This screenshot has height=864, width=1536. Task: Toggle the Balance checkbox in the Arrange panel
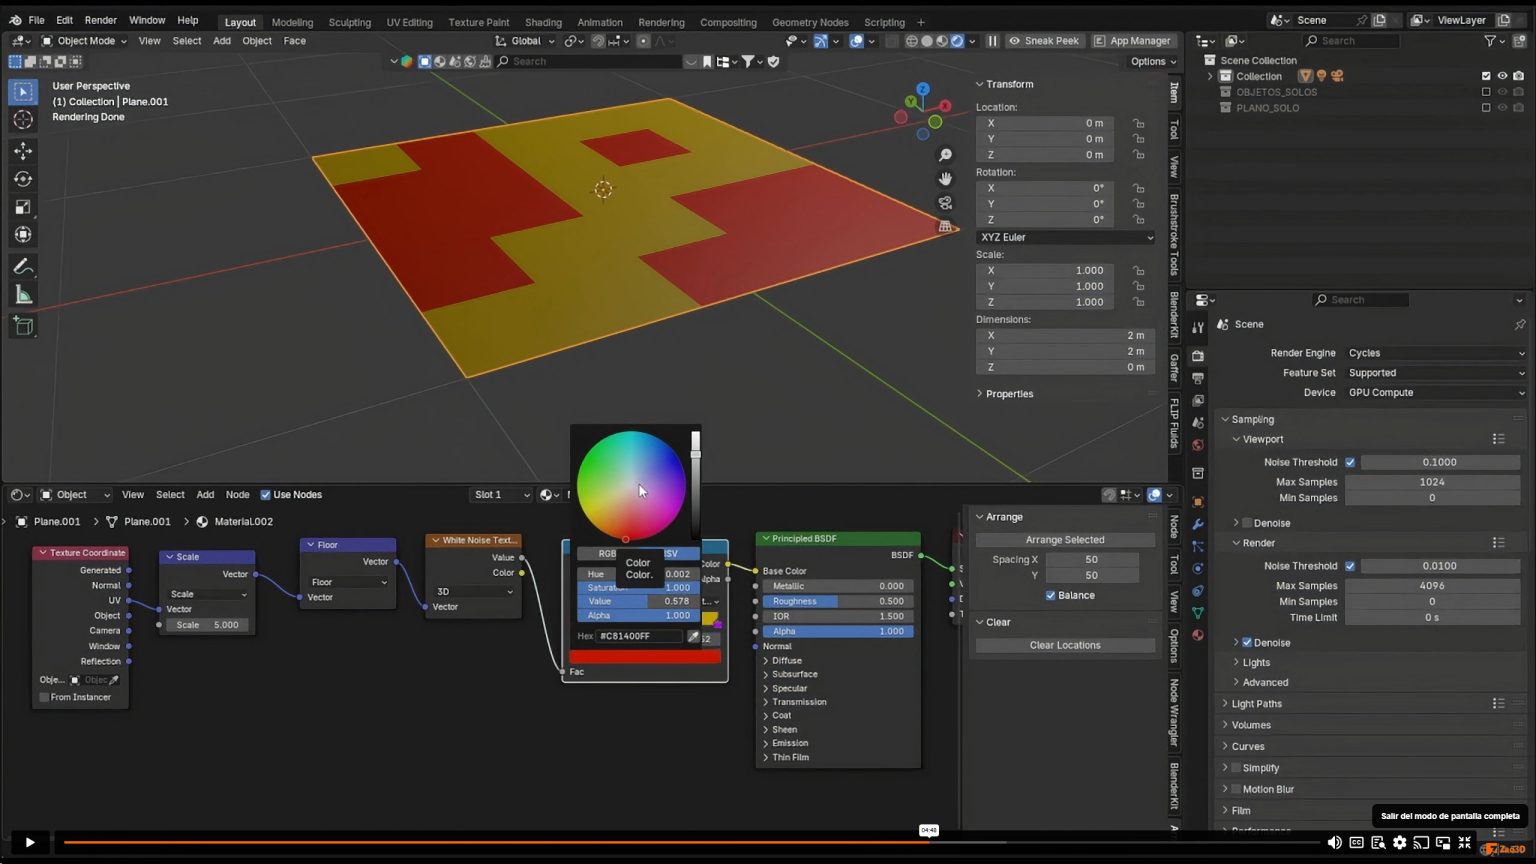[1048, 595]
